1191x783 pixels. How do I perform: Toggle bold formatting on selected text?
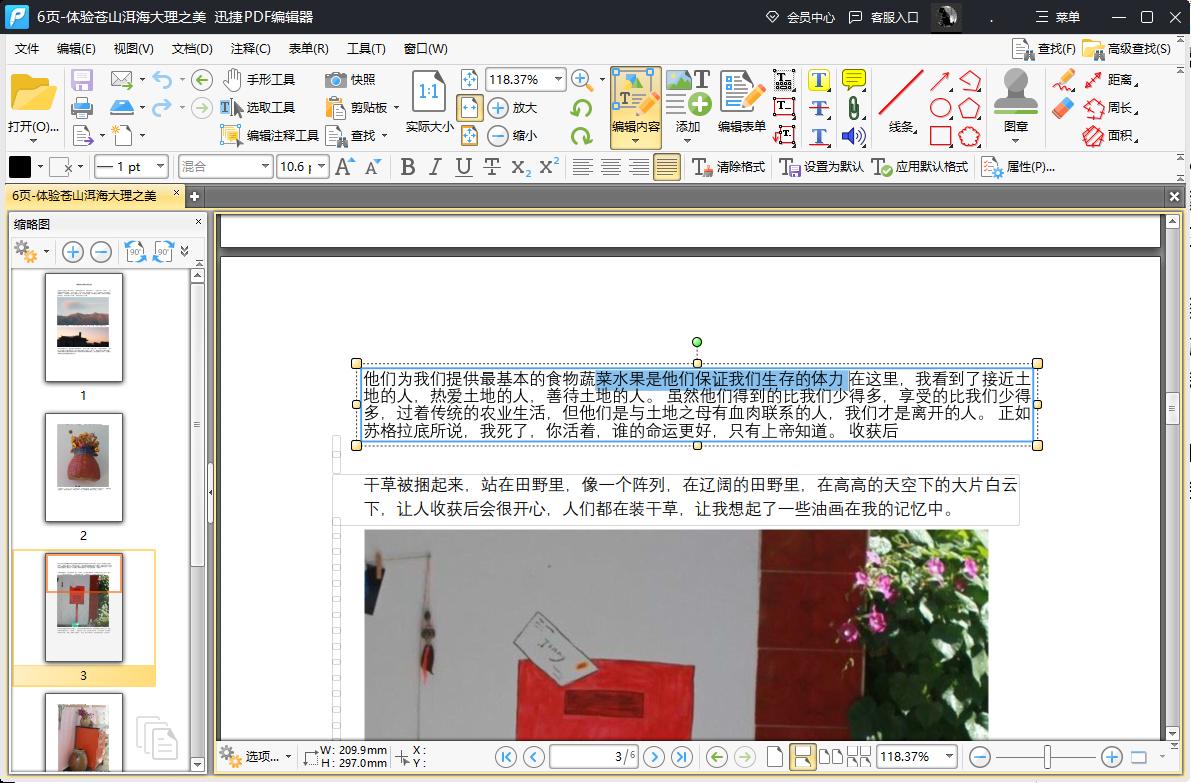point(406,167)
